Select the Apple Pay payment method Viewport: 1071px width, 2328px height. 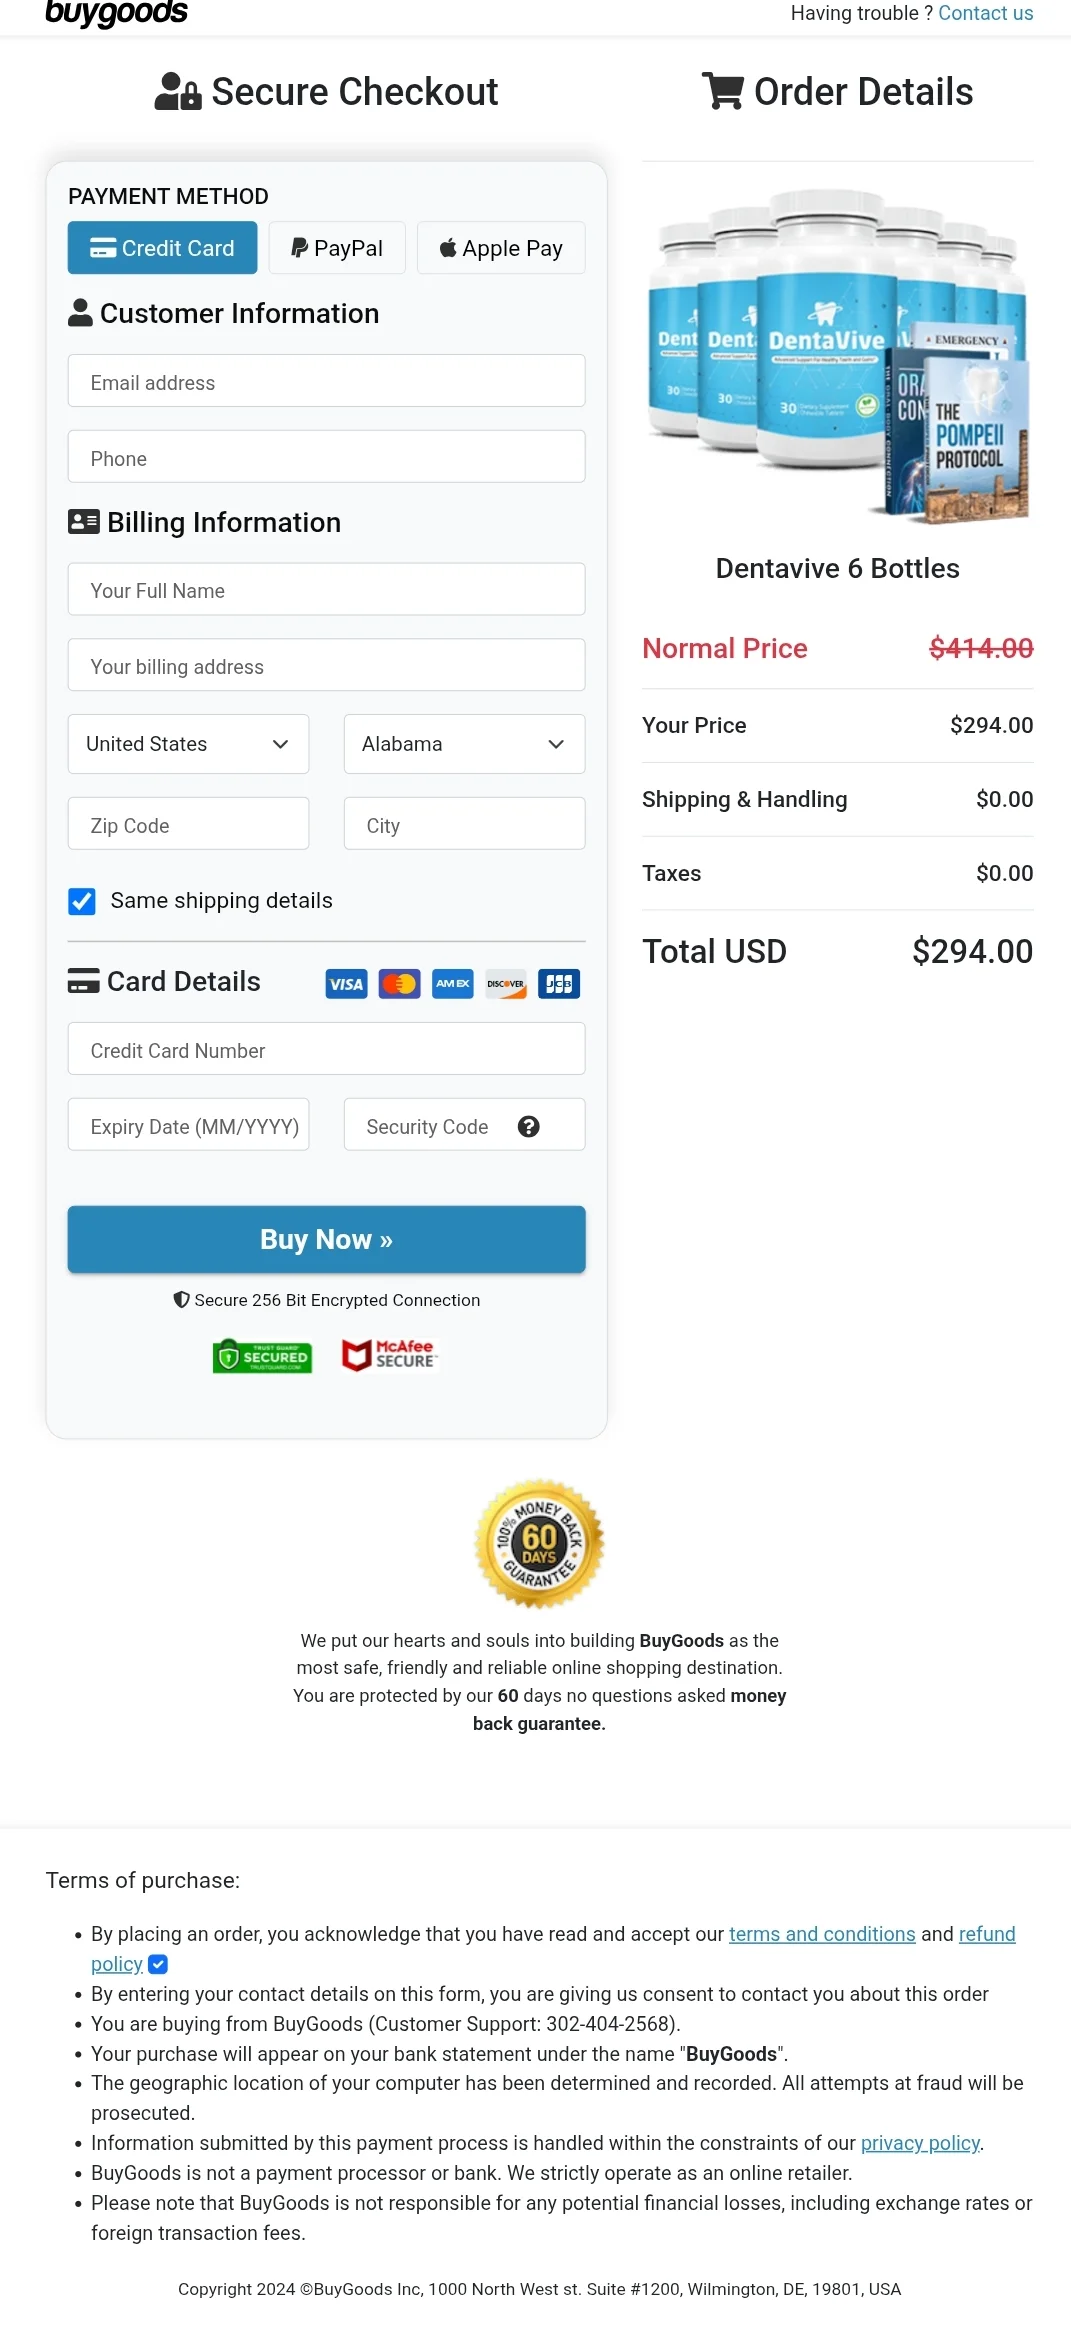click(500, 247)
